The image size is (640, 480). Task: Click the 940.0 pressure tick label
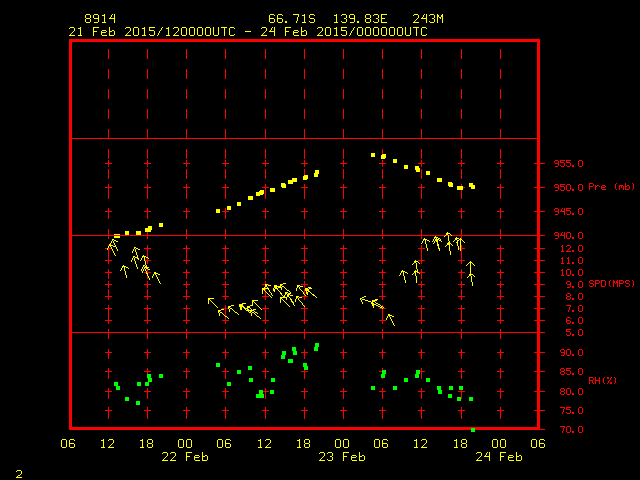point(568,236)
